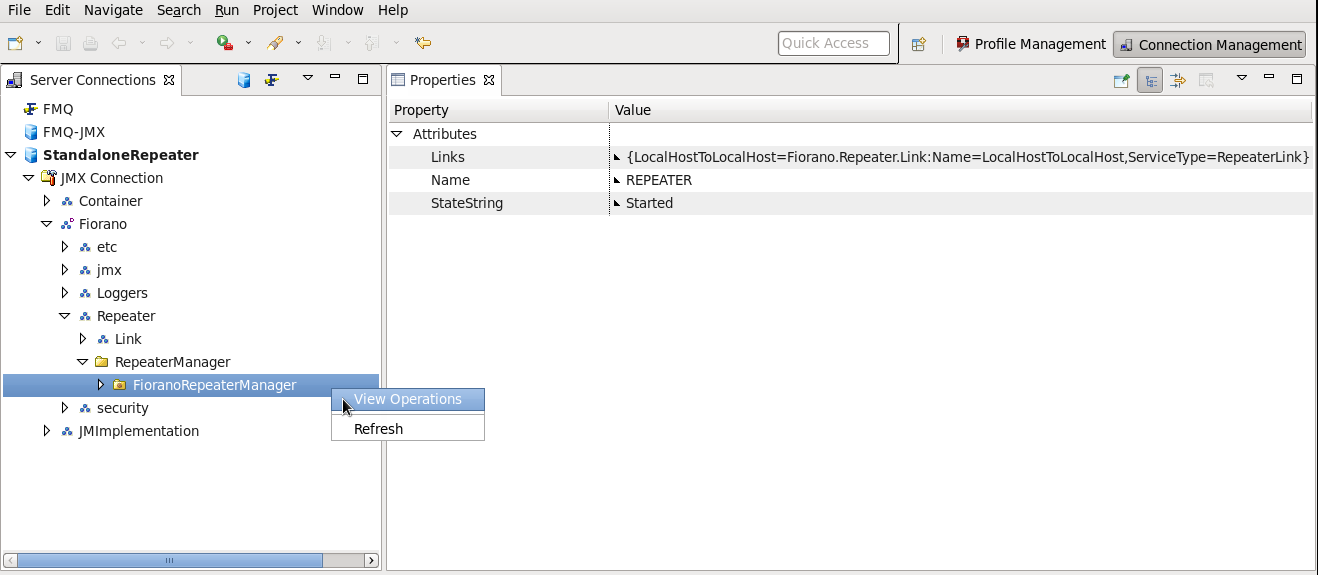Collapse the StandaloneRepeater node
Image resolution: width=1318 pixels, height=575 pixels.
pyautogui.click(x=10, y=155)
